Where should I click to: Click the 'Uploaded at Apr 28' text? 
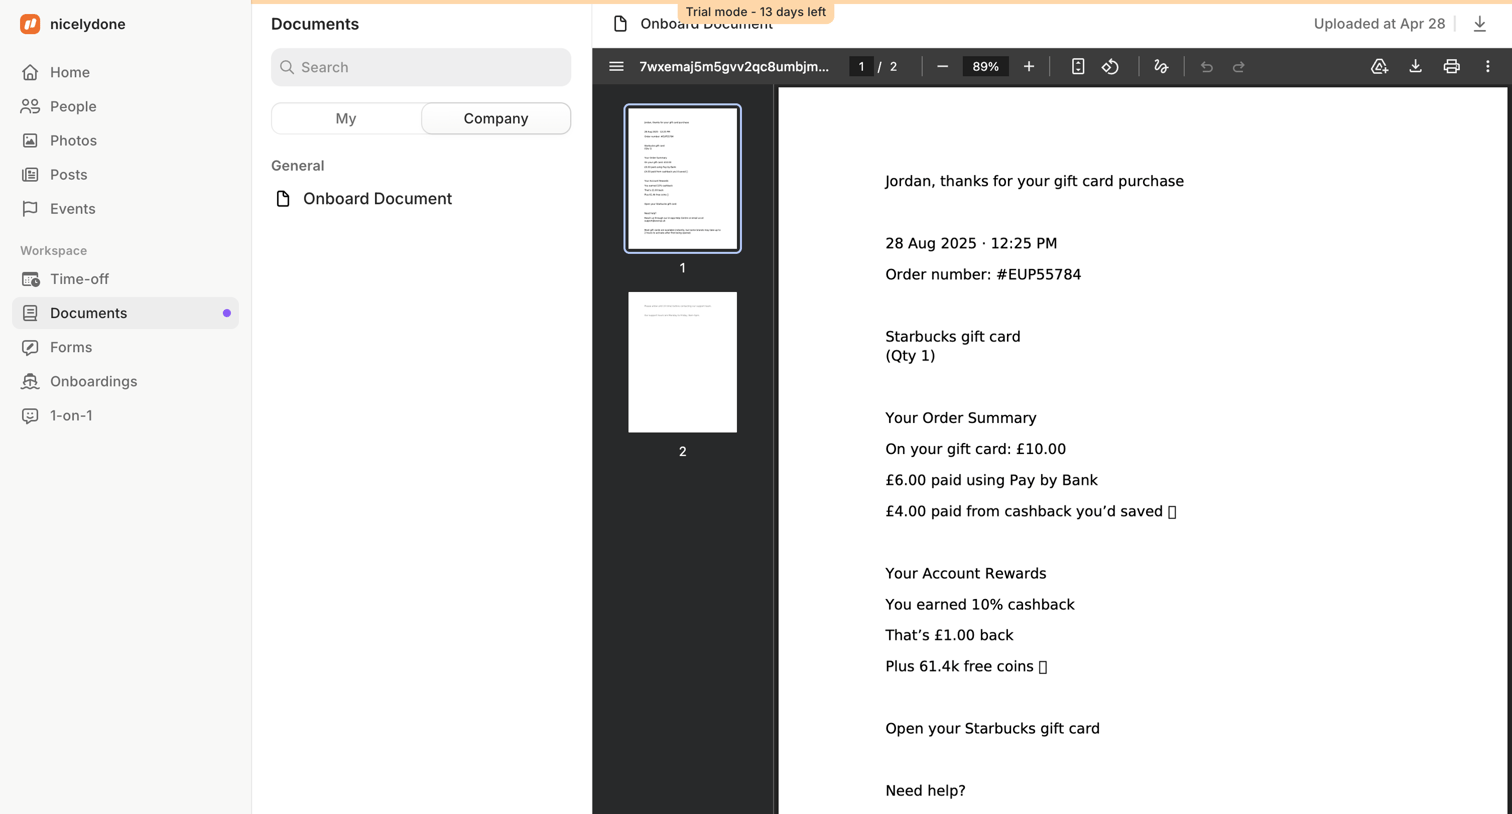pos(1379,24)
